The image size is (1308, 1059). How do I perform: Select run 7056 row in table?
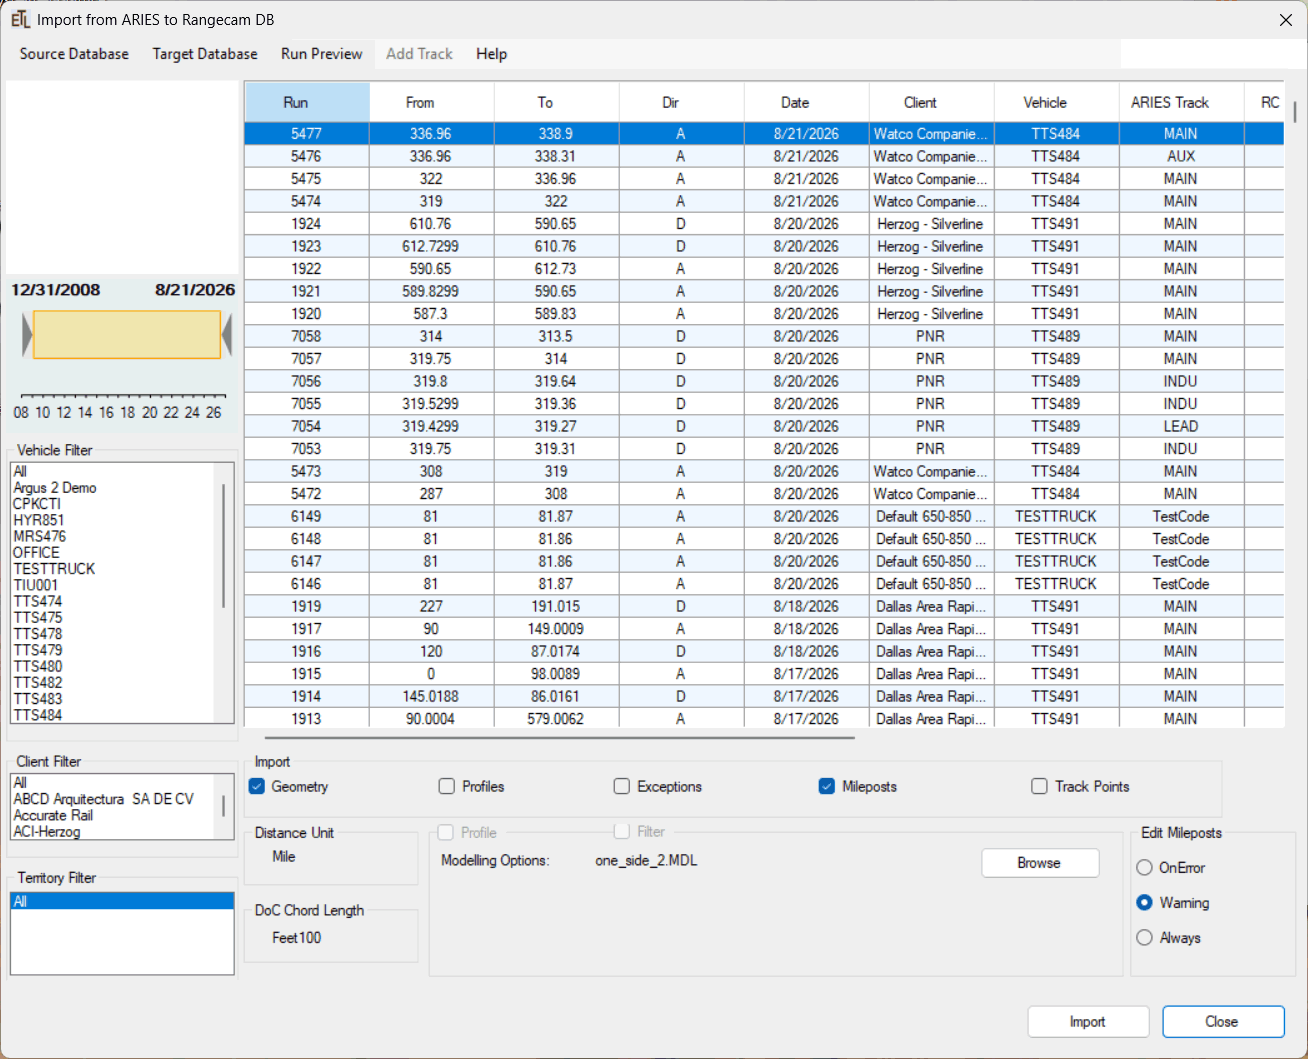pos(764,381)
